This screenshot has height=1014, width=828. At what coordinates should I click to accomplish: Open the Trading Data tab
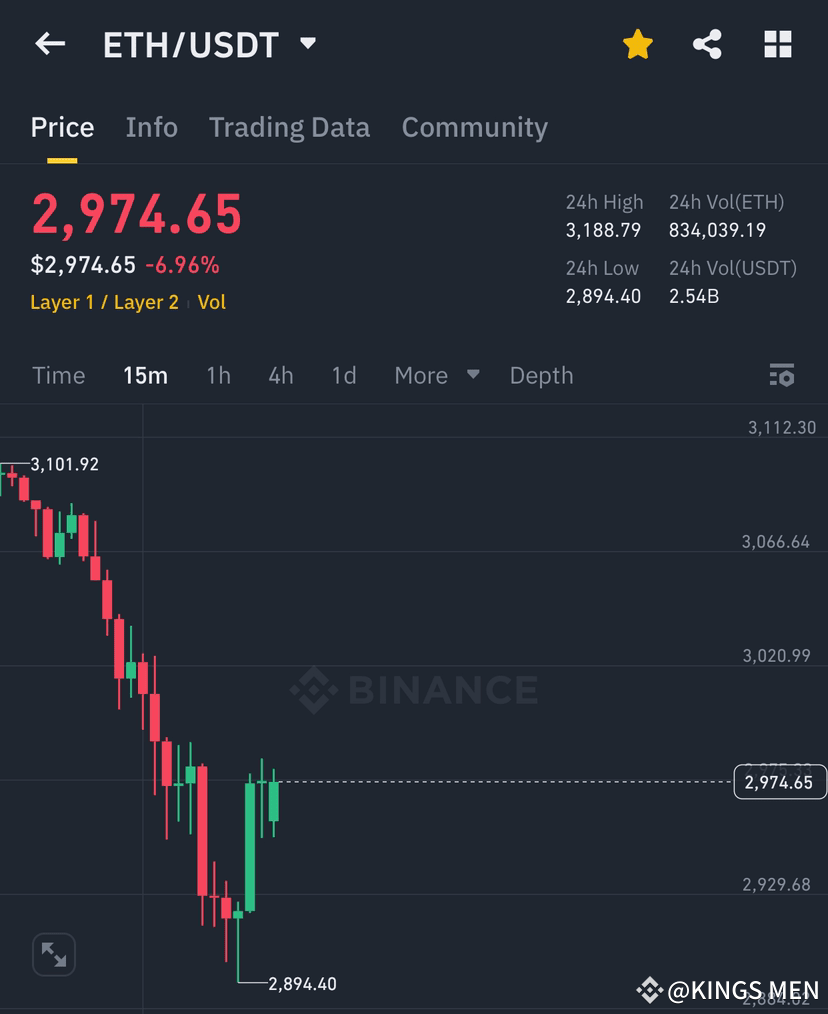(x=289, y=127)
